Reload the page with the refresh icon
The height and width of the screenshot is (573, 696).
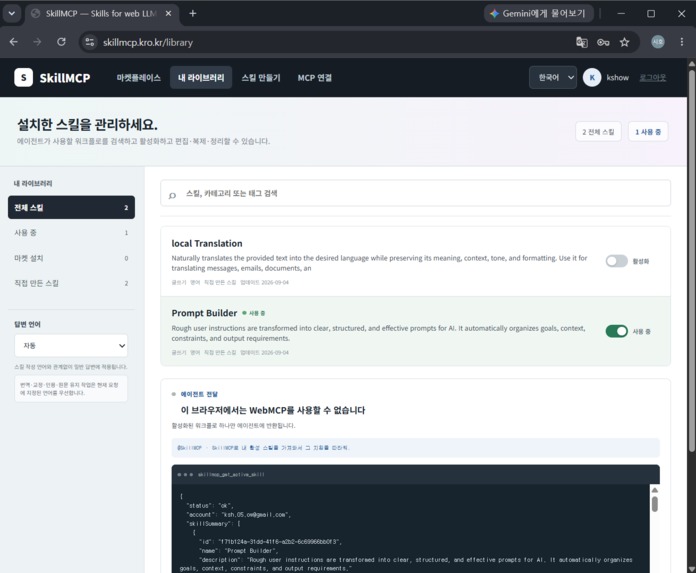61,42
